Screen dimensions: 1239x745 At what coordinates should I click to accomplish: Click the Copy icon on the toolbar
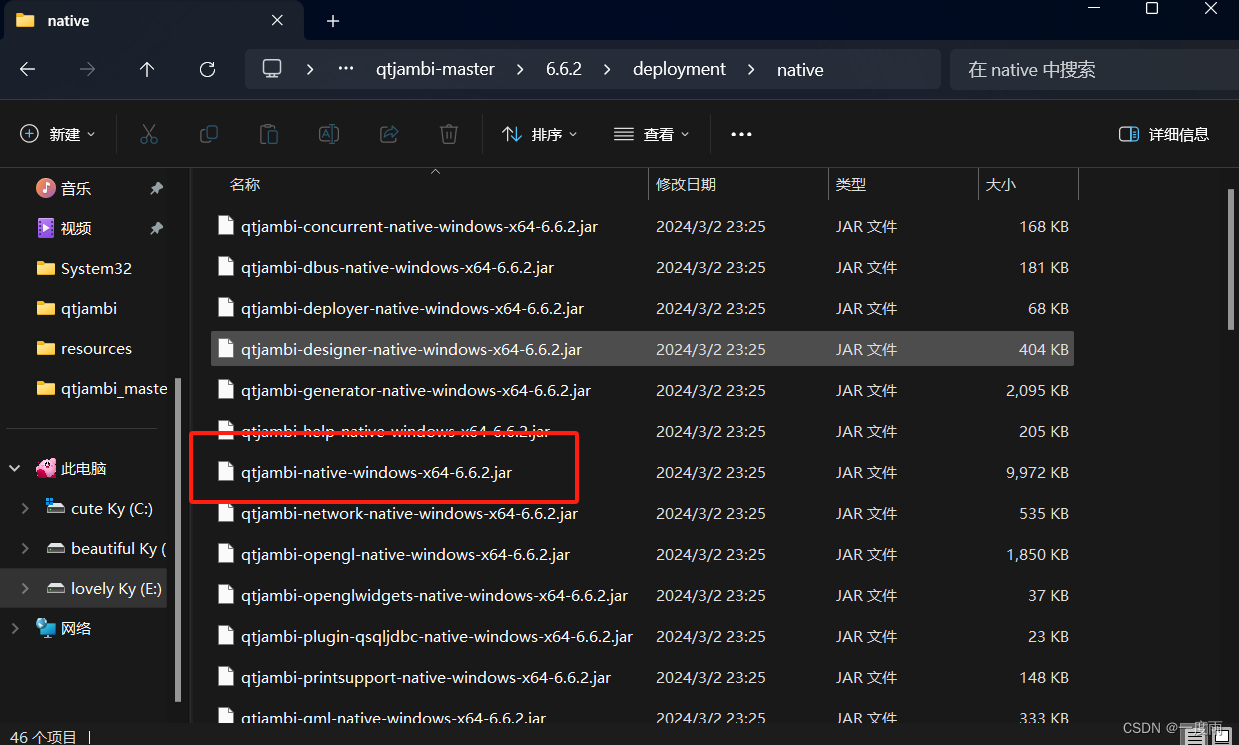pos(209,133)
